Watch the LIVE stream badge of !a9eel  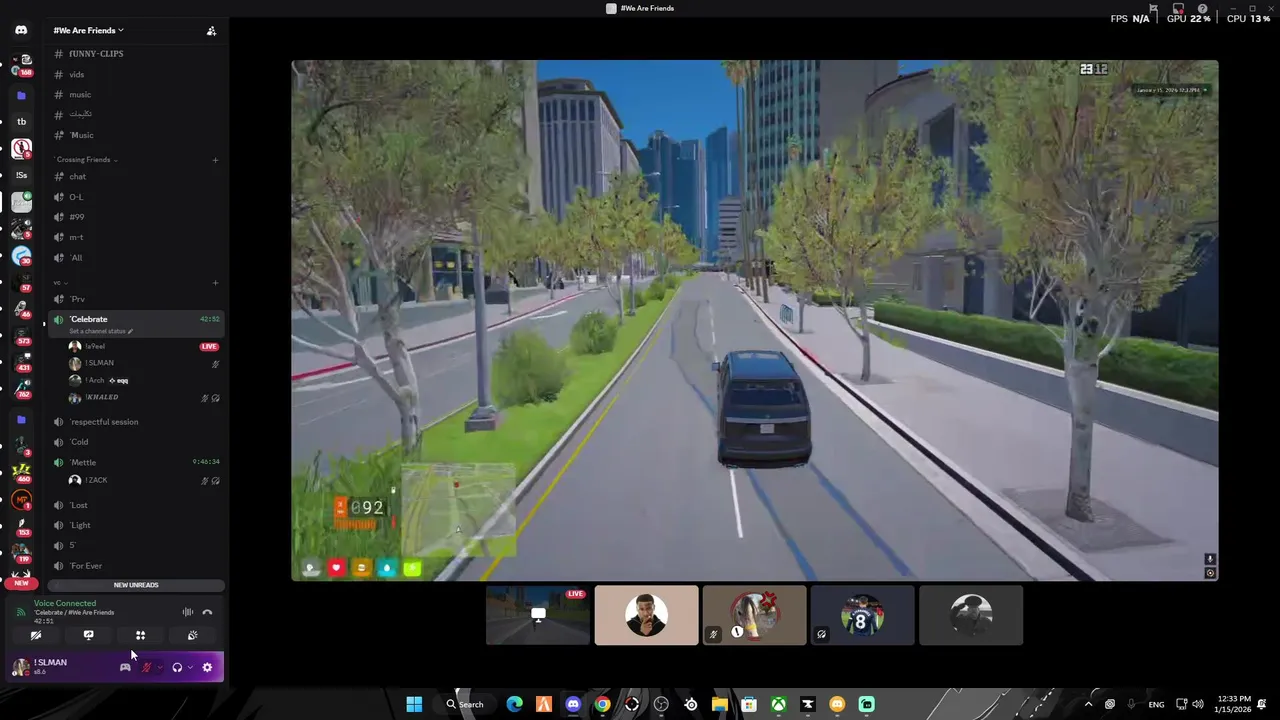[x=209, y=346]
